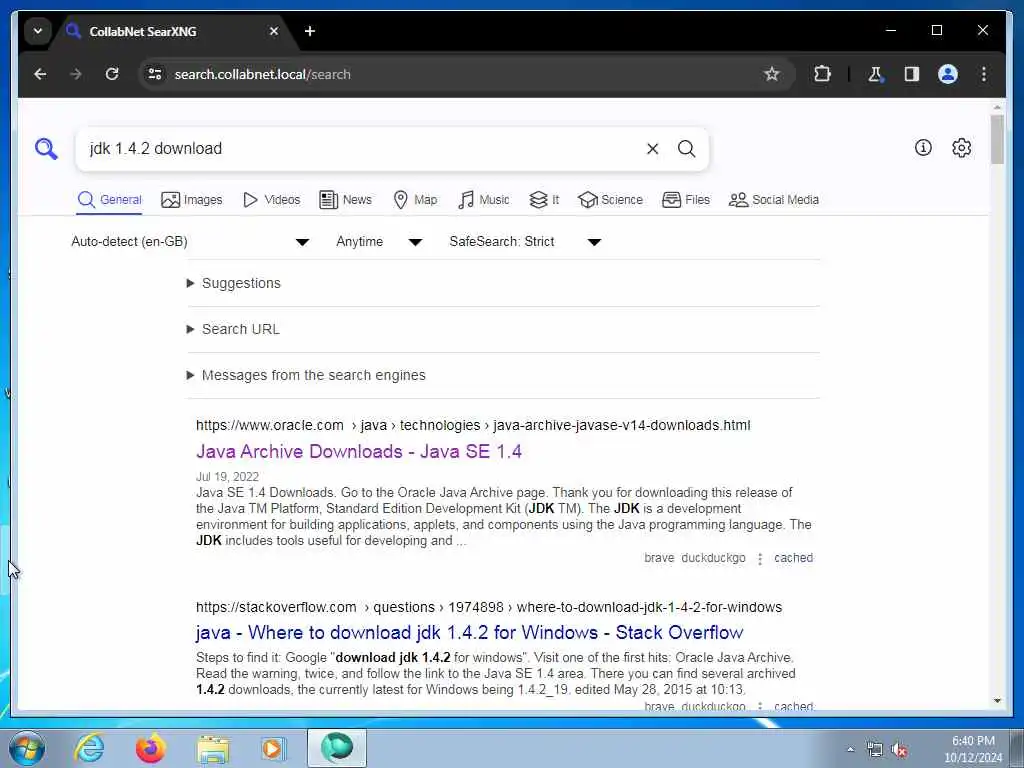Click the SearXNG magnifier logo beside search box
The width and height of the screenshot is (1024, 768).
46,149
